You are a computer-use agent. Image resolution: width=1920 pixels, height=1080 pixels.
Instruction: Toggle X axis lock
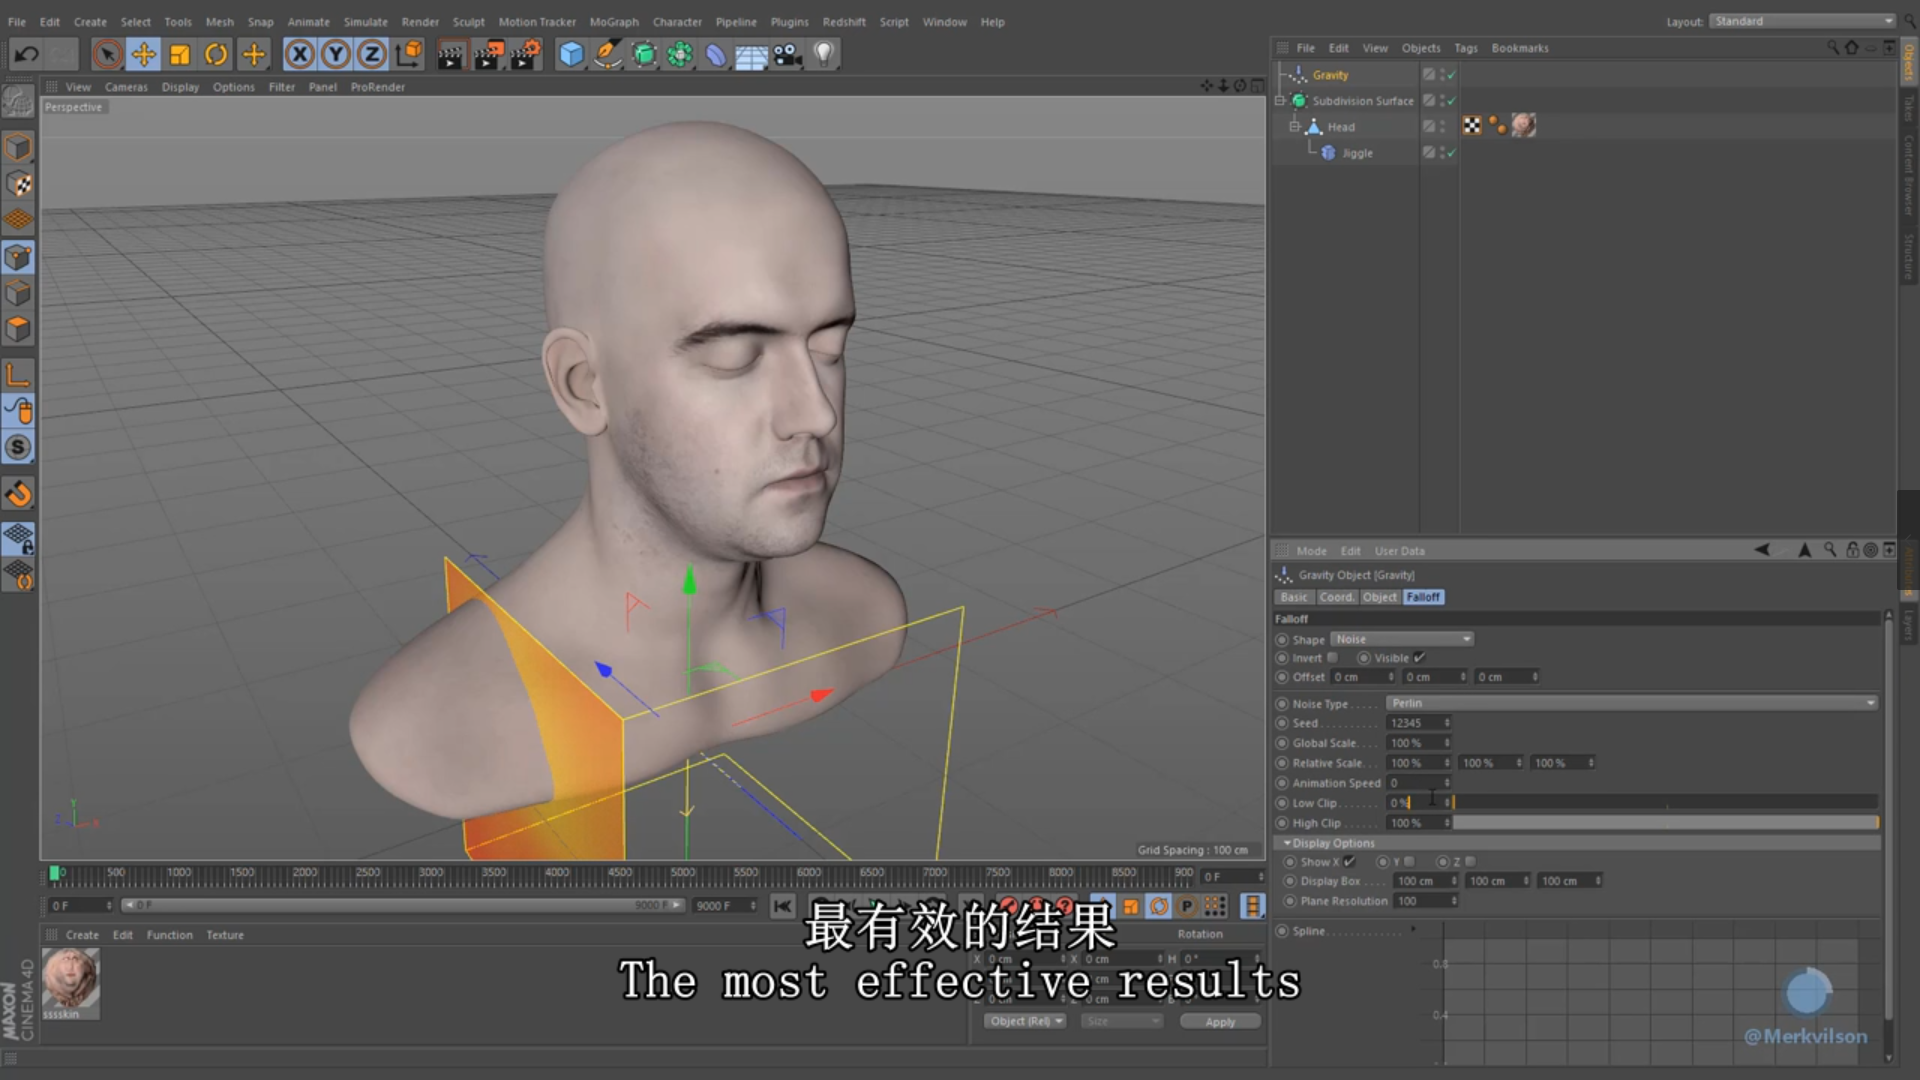299,54
